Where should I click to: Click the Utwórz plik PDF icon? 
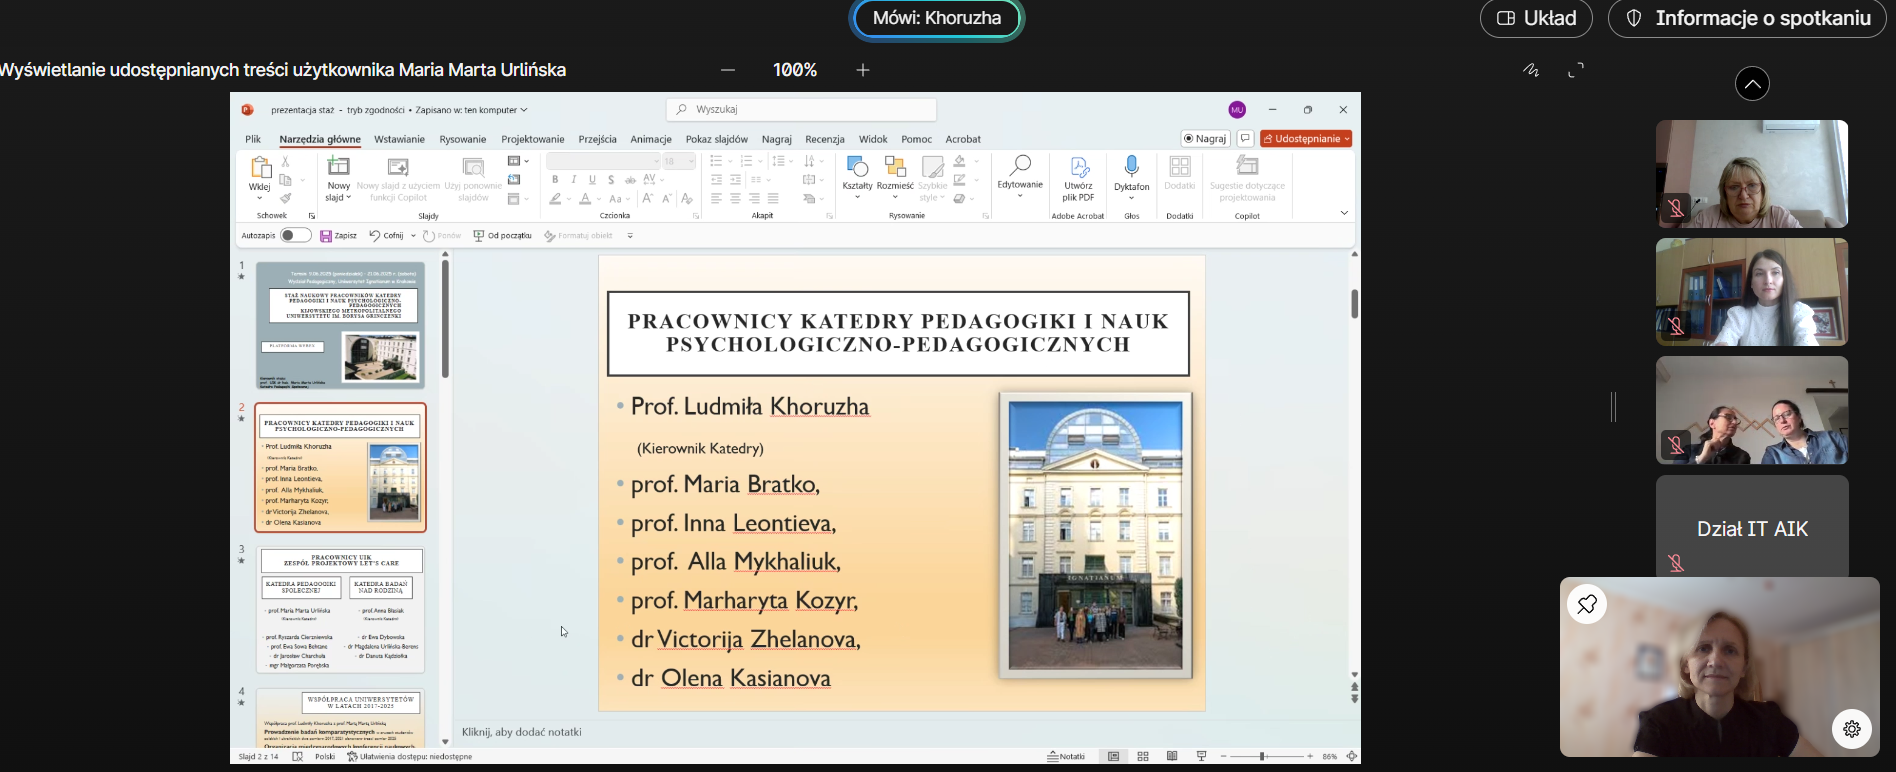1078,167
